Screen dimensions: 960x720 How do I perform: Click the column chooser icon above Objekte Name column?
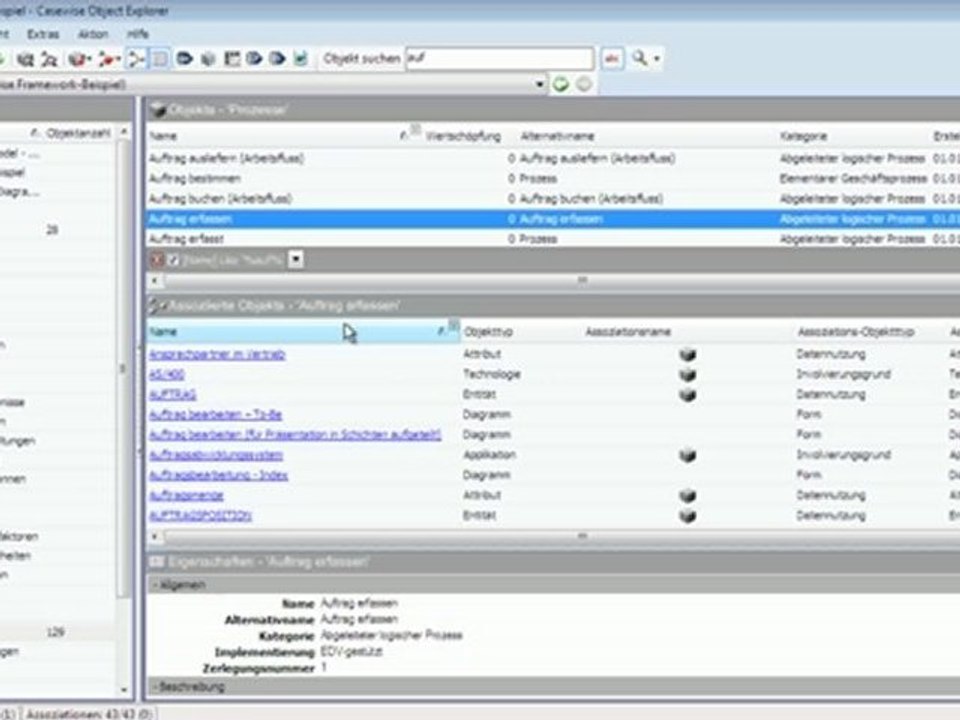click(415, 129)
